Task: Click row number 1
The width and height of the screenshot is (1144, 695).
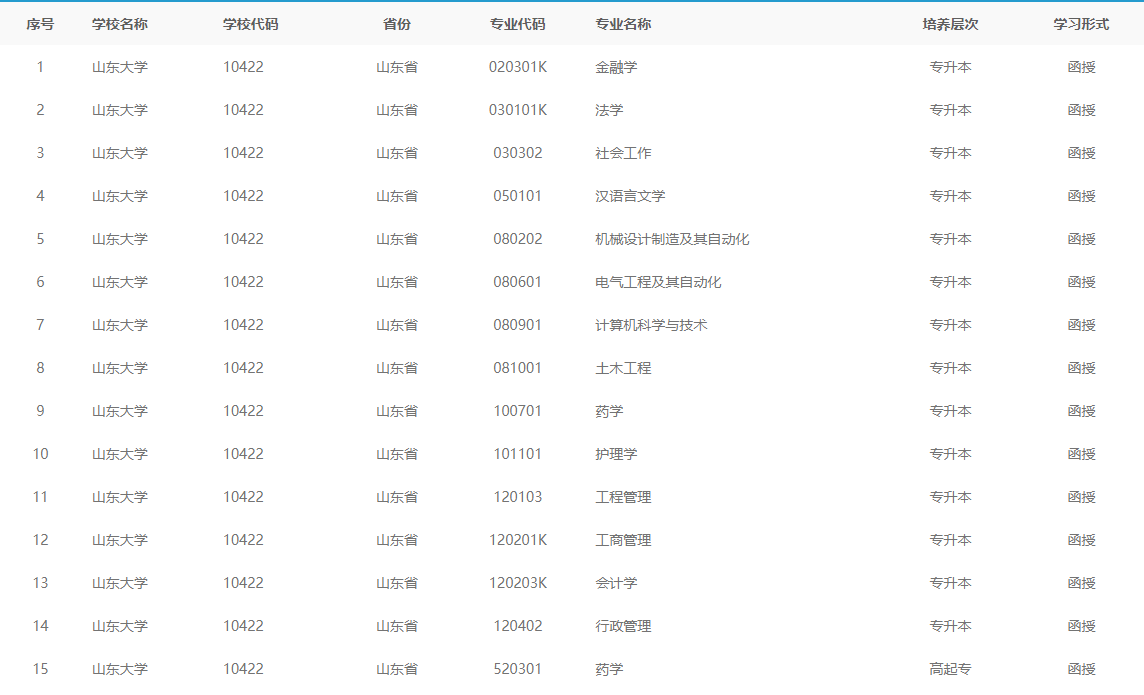Action: coord(40,67)
